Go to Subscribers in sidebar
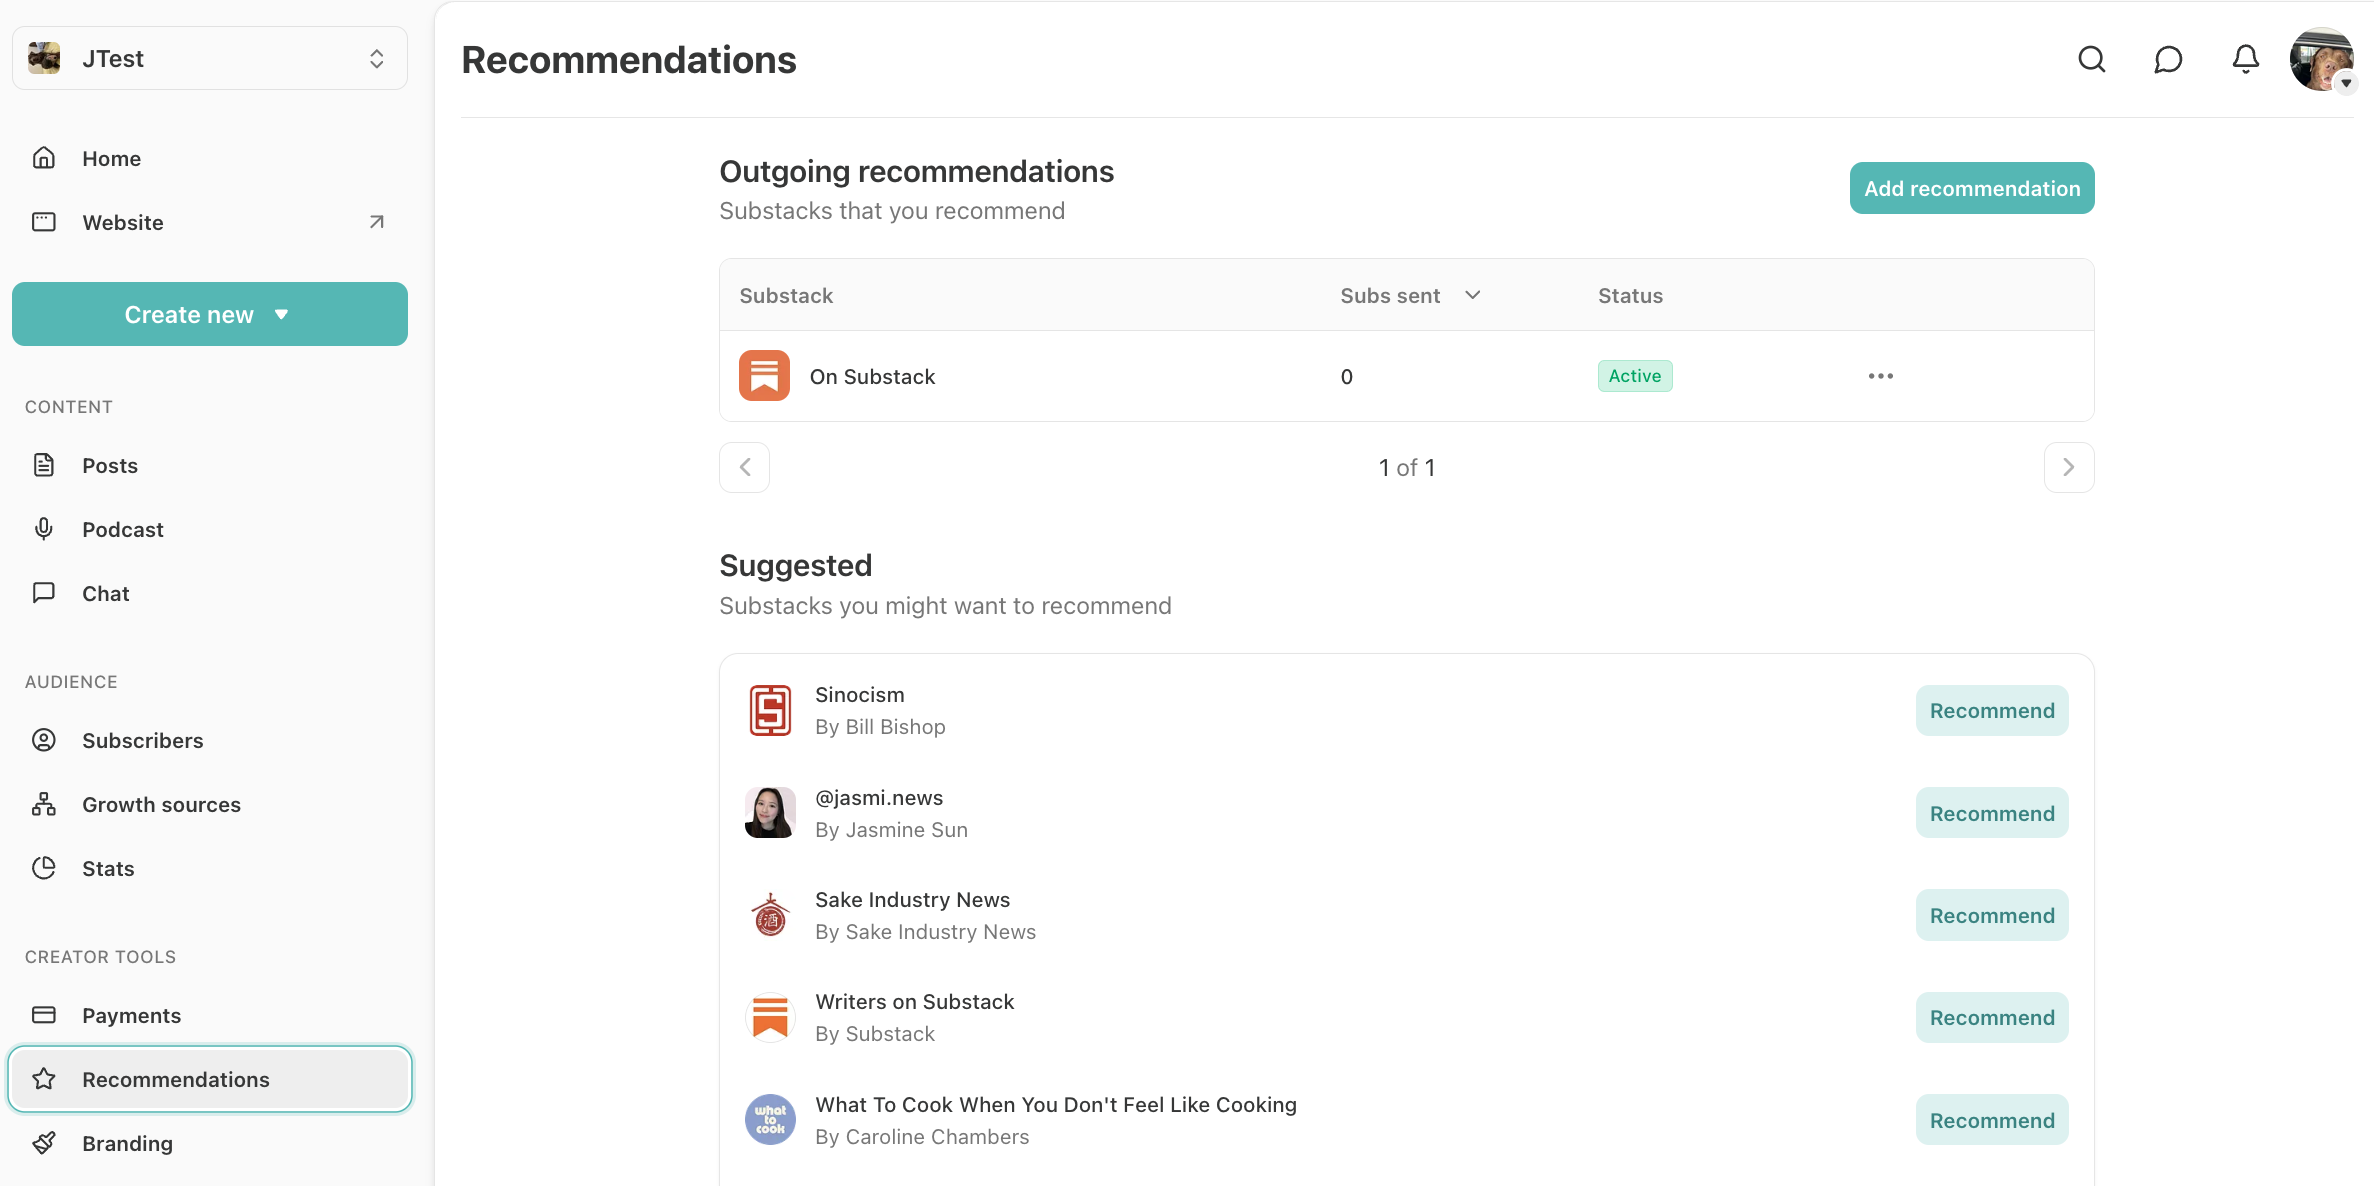Viewport: 2374px width, 1186px height. pyautogui.click(x=142, y=740)
